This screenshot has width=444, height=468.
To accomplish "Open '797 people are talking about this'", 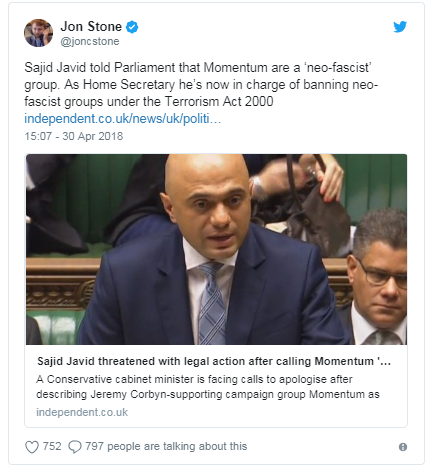I will (x=166, y=446).
